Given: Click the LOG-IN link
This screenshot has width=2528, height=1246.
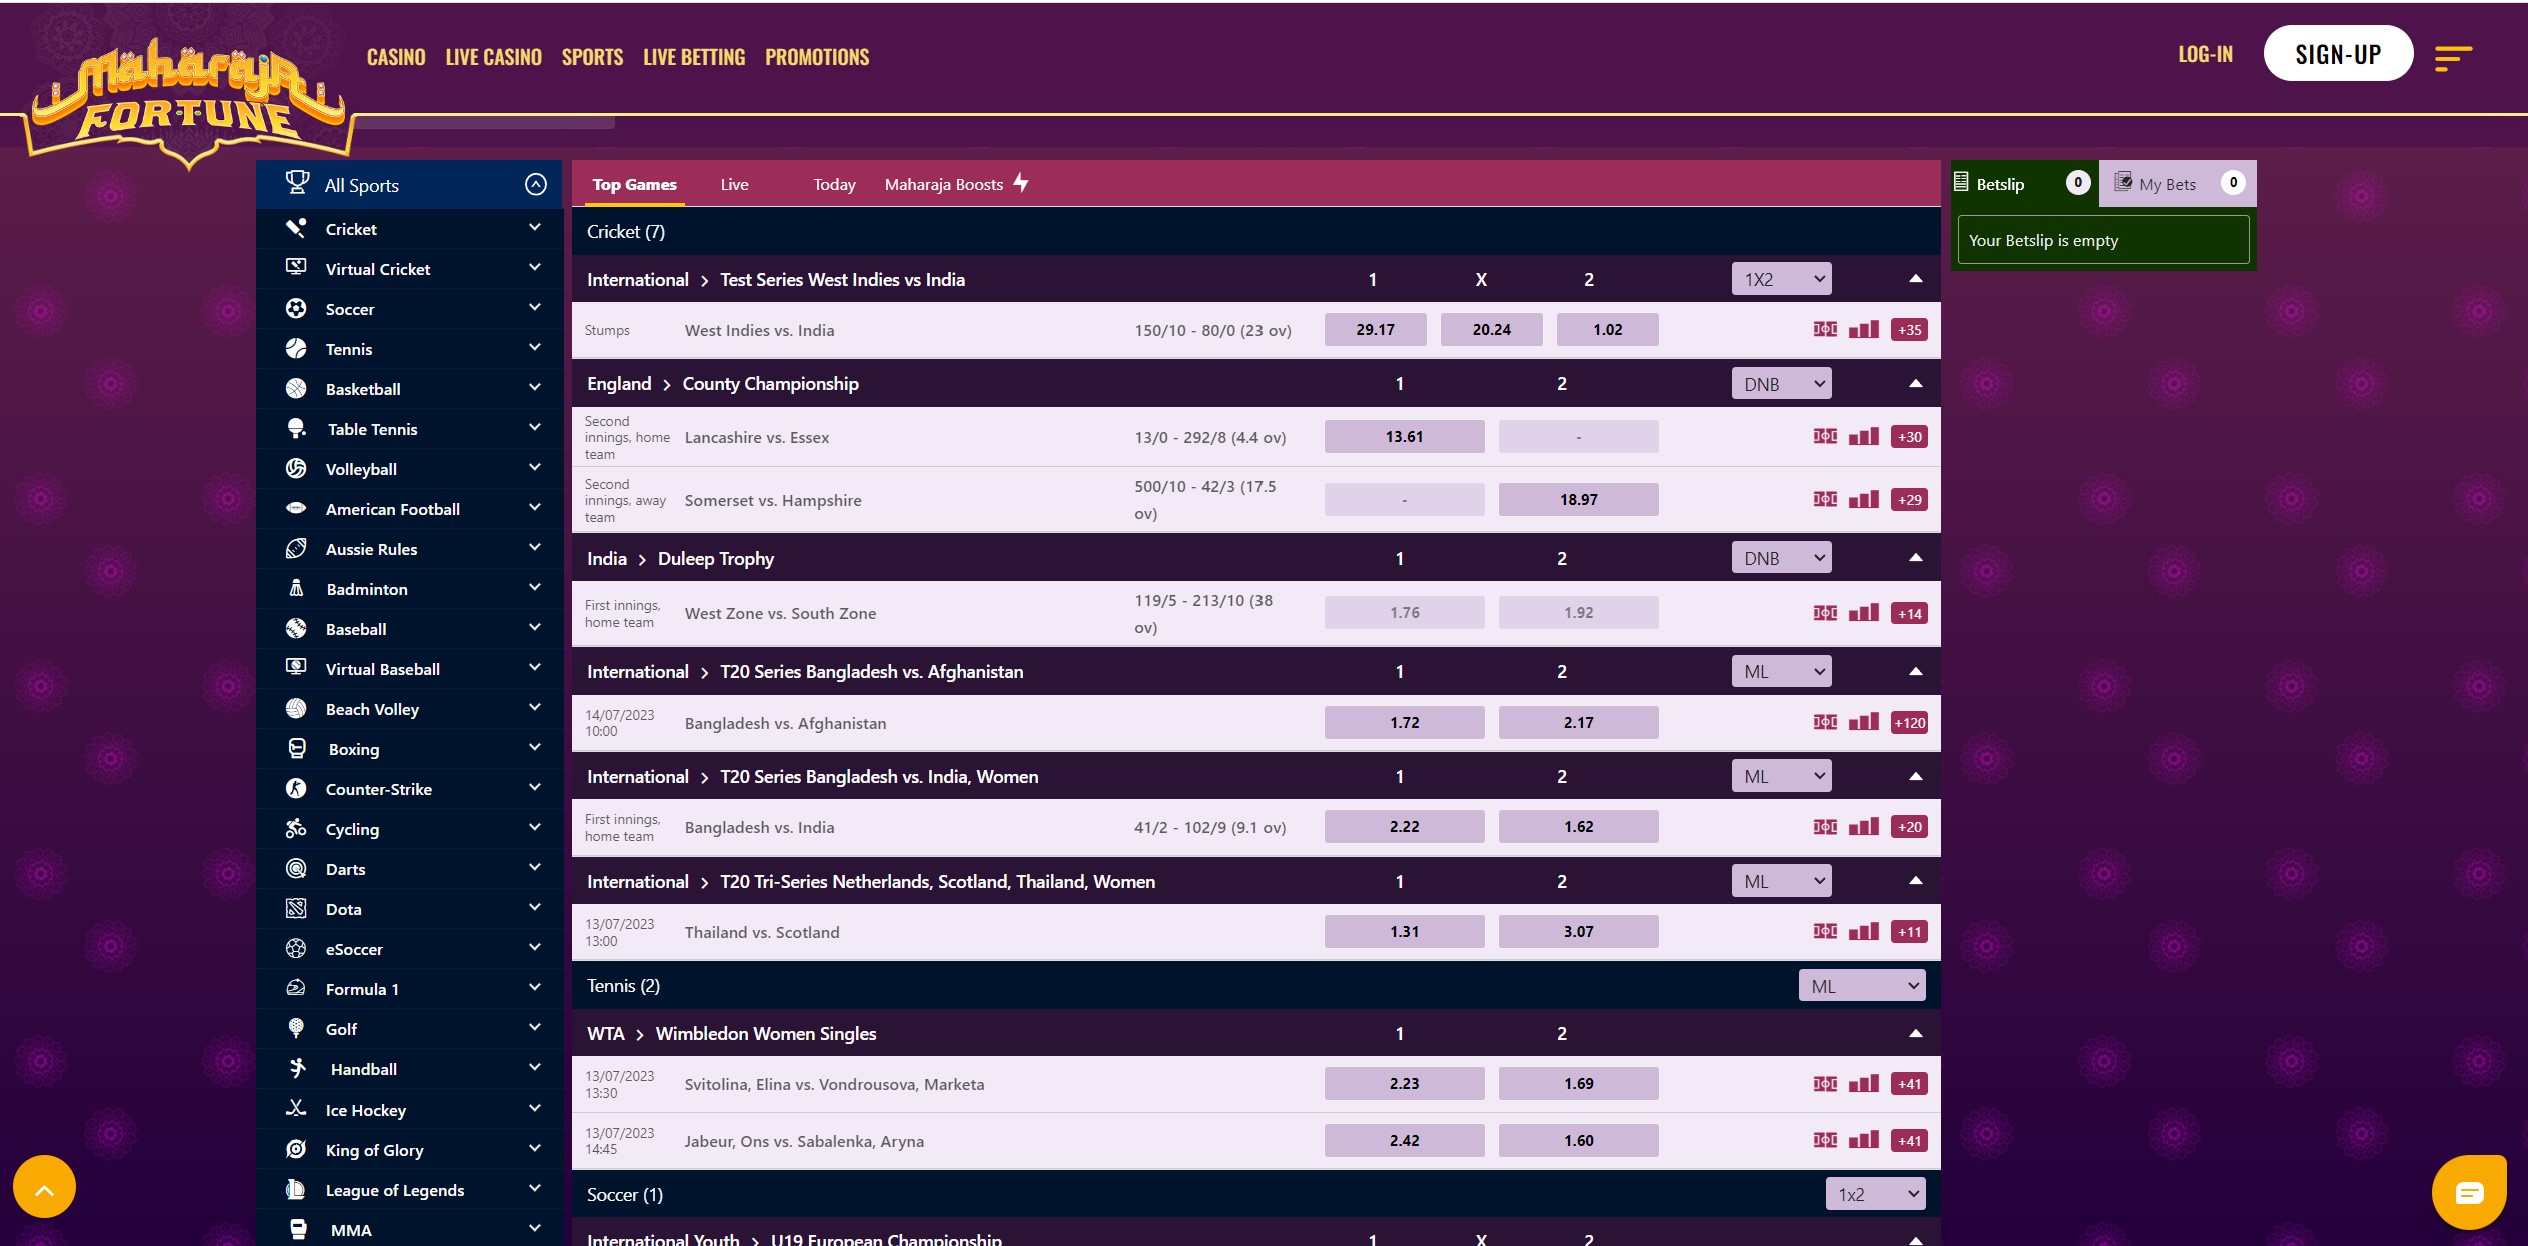Looking at the screenshot, I should click(x=2205, y=54).
